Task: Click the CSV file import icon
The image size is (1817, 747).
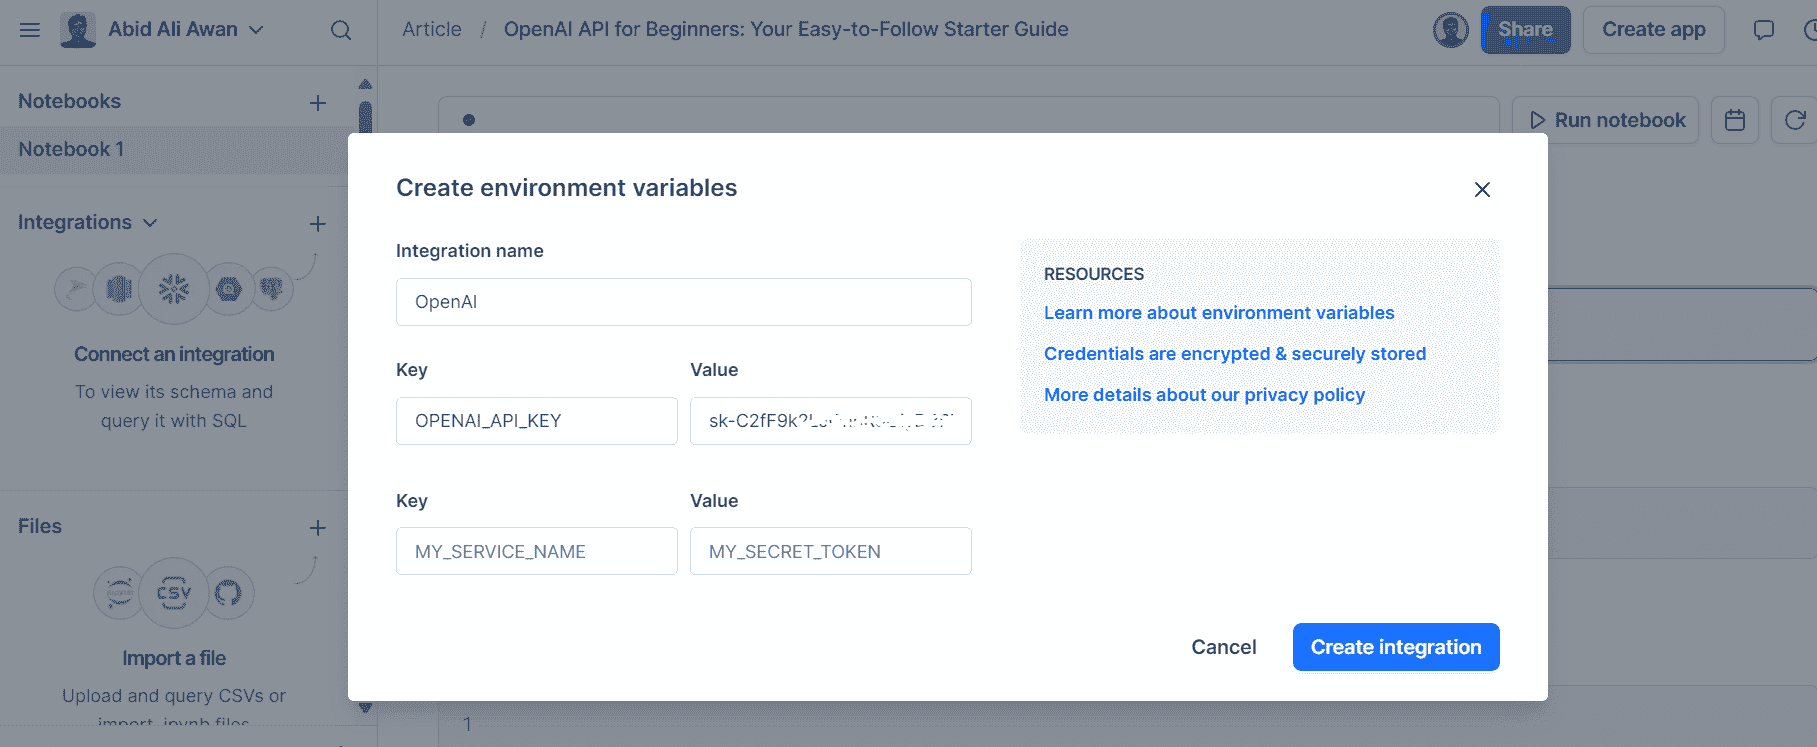Action: 174,593
